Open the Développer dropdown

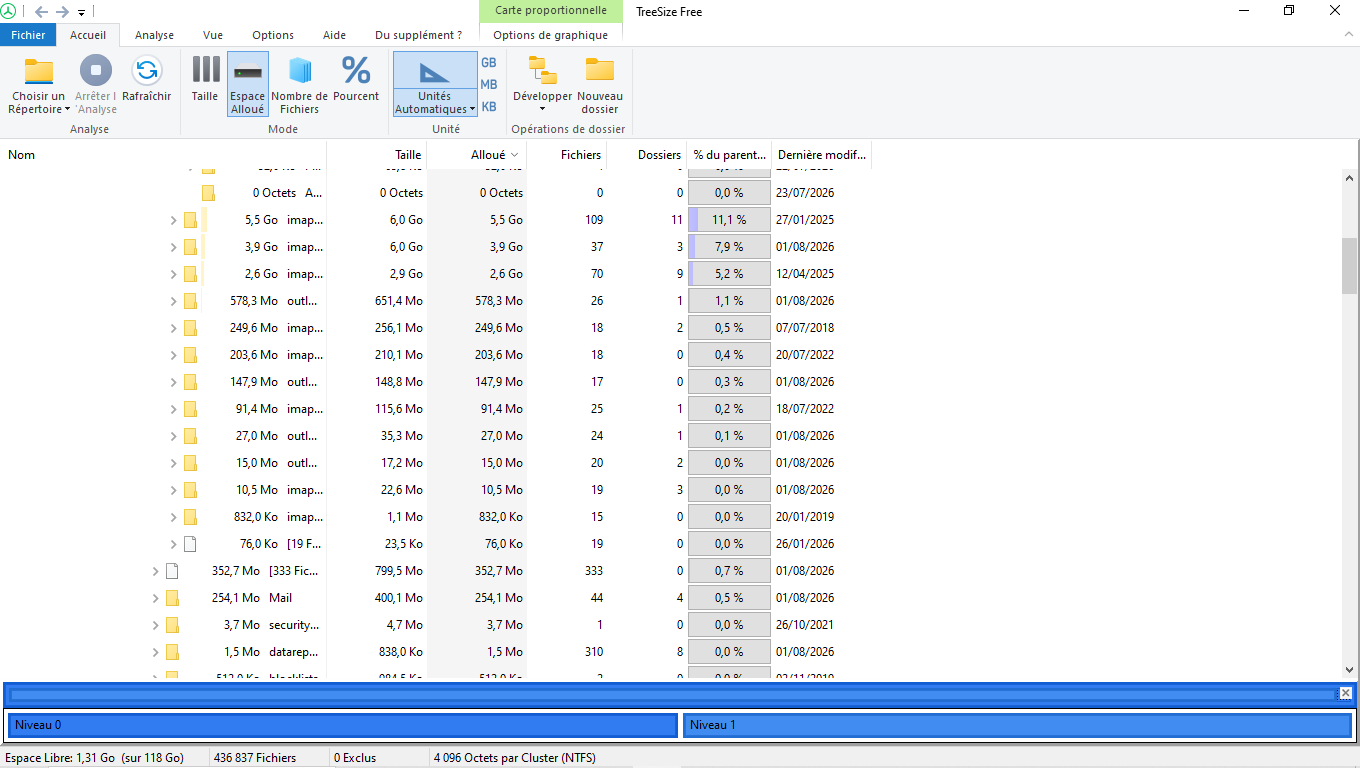tap(543, 84)
